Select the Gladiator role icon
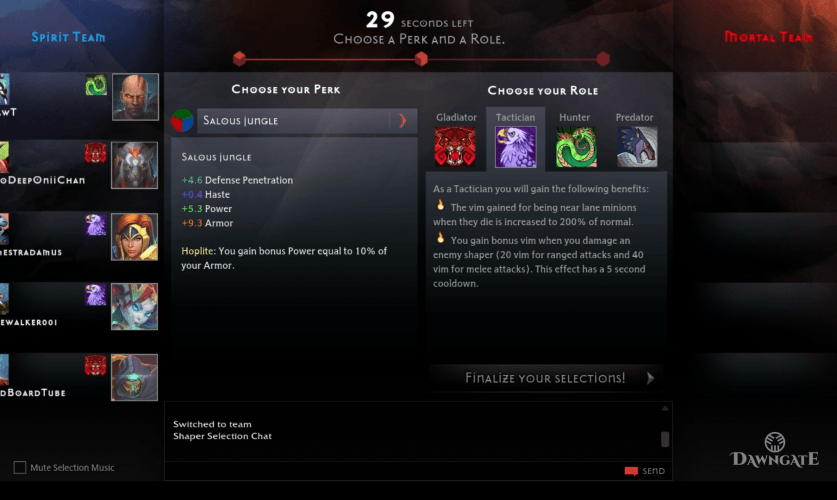 (455, 147)
